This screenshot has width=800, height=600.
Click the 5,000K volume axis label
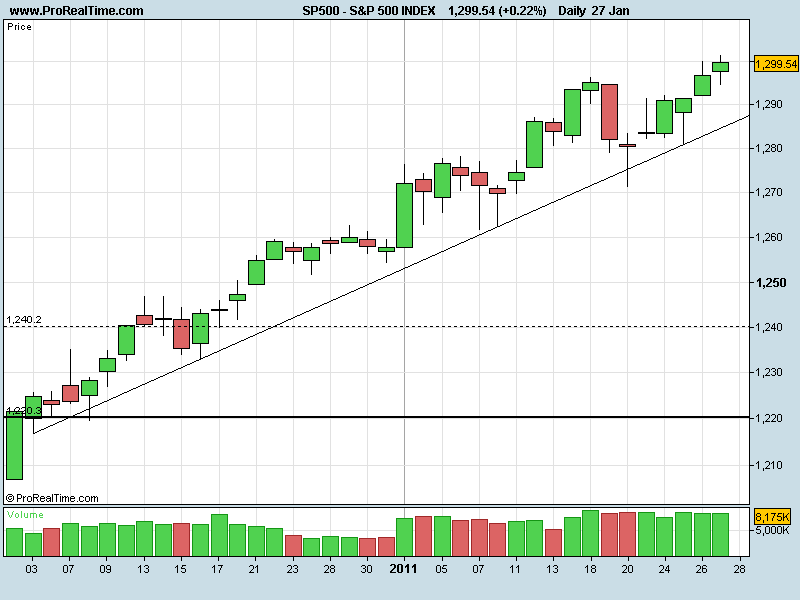point(772,530)
